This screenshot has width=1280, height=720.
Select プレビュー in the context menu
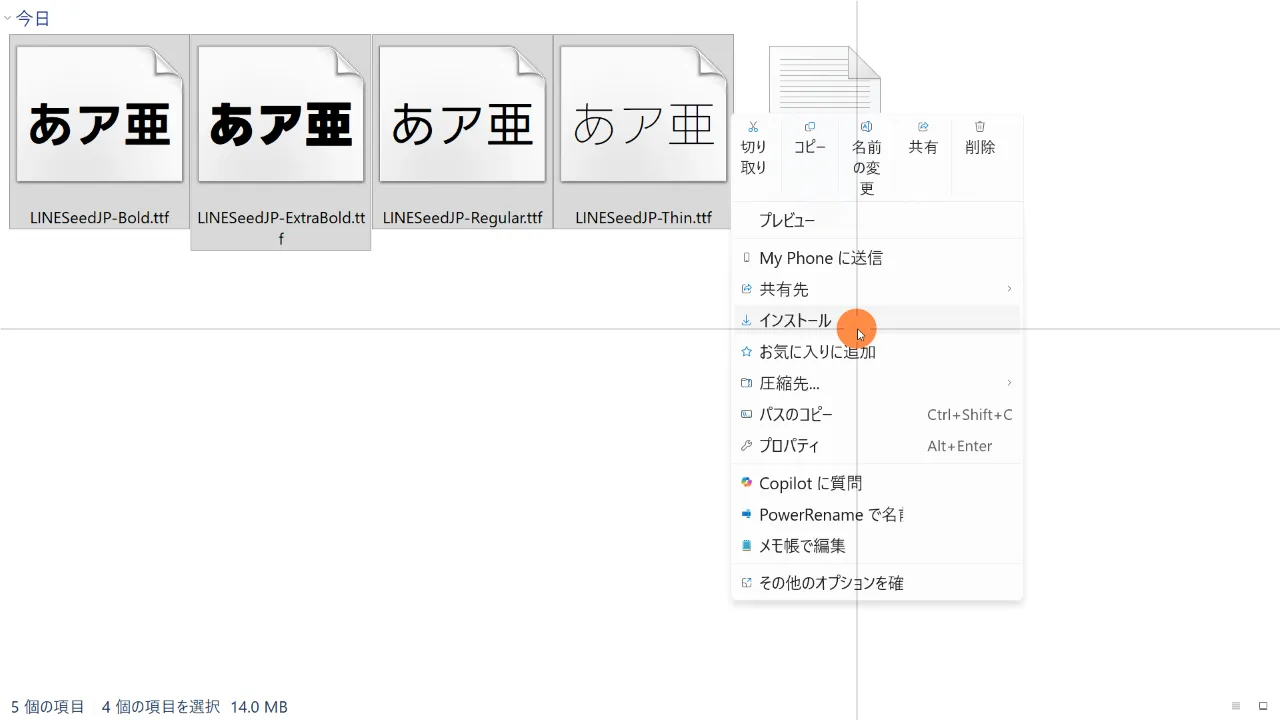(877, 220)
